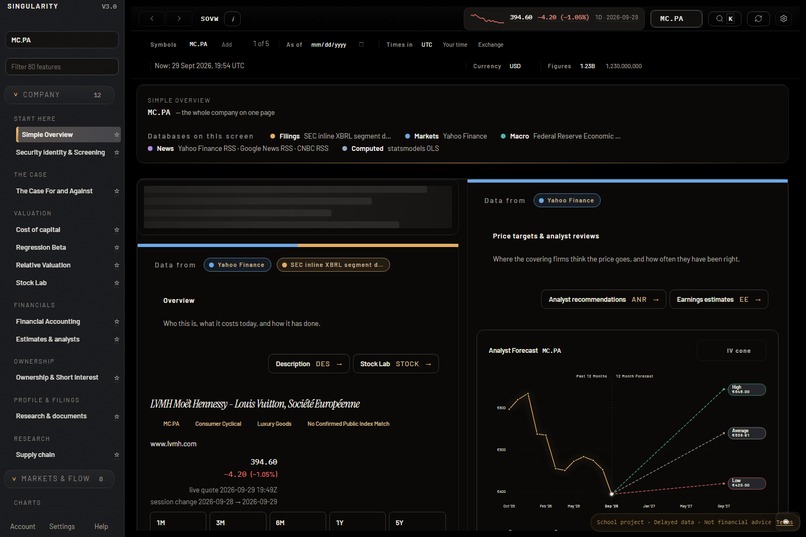The height and width of the screenshot is (537, 806).
Task: Toggle the IV cone on Analyst Forecast
Action: 732,351
